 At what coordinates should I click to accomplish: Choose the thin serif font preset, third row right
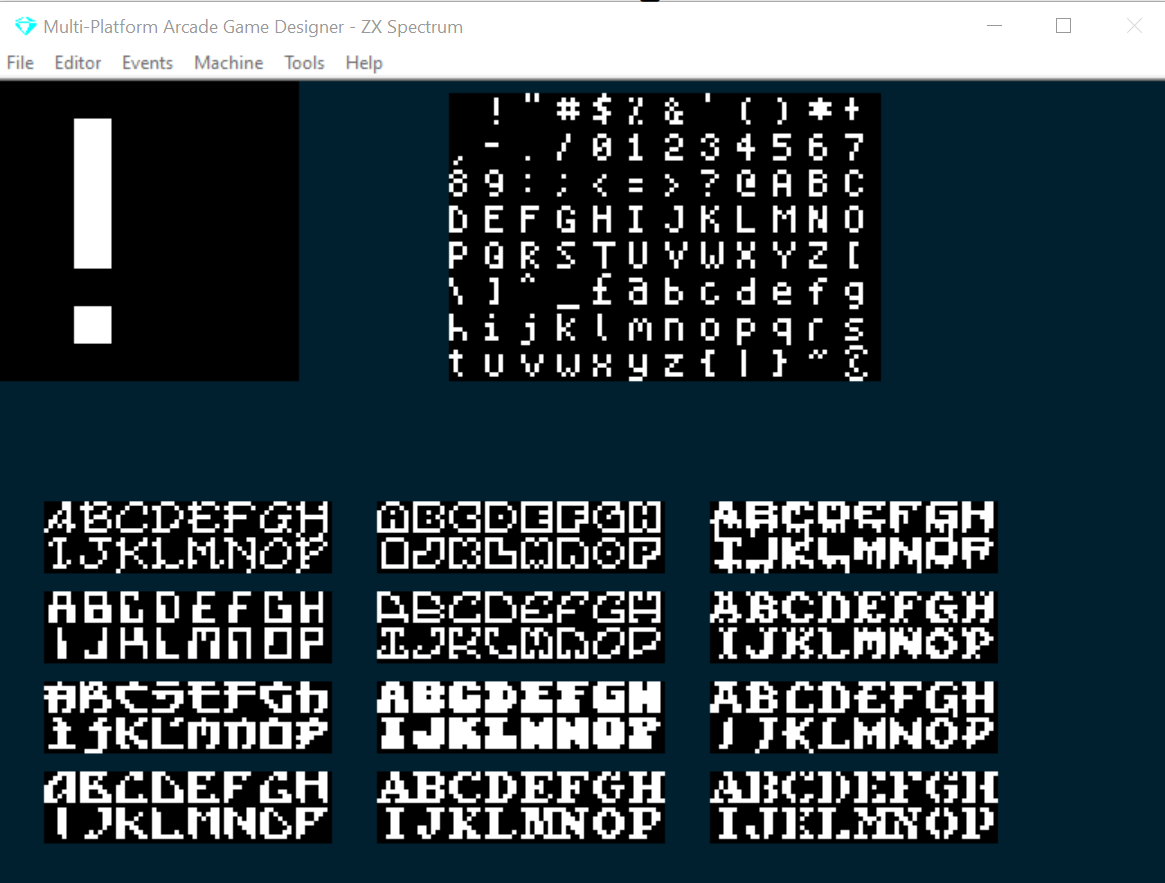coord(854,717)
